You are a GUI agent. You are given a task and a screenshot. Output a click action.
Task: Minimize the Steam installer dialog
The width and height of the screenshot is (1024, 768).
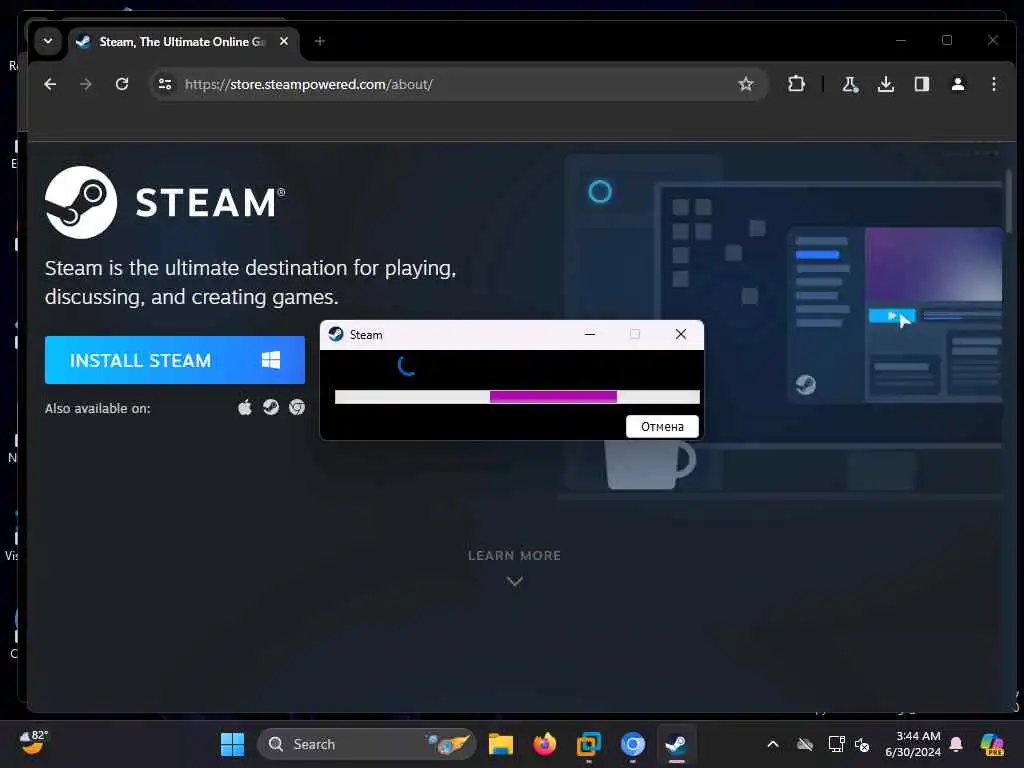(x=590, y=334)
